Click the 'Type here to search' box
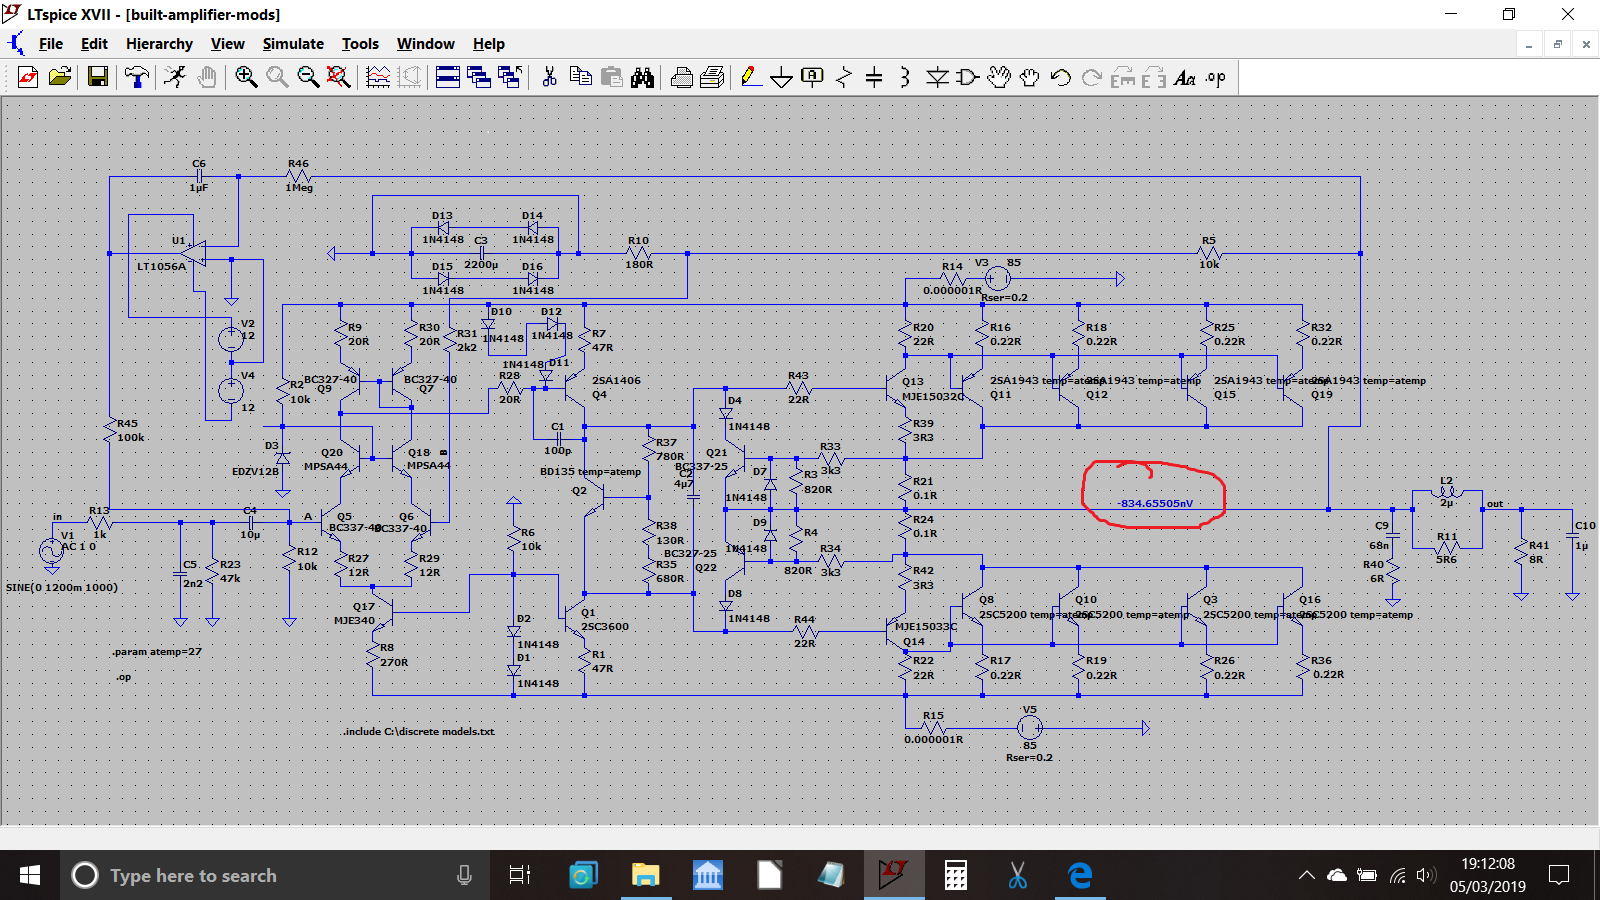The height and width of the screenshot is (900, 1600). click(275, 876)
